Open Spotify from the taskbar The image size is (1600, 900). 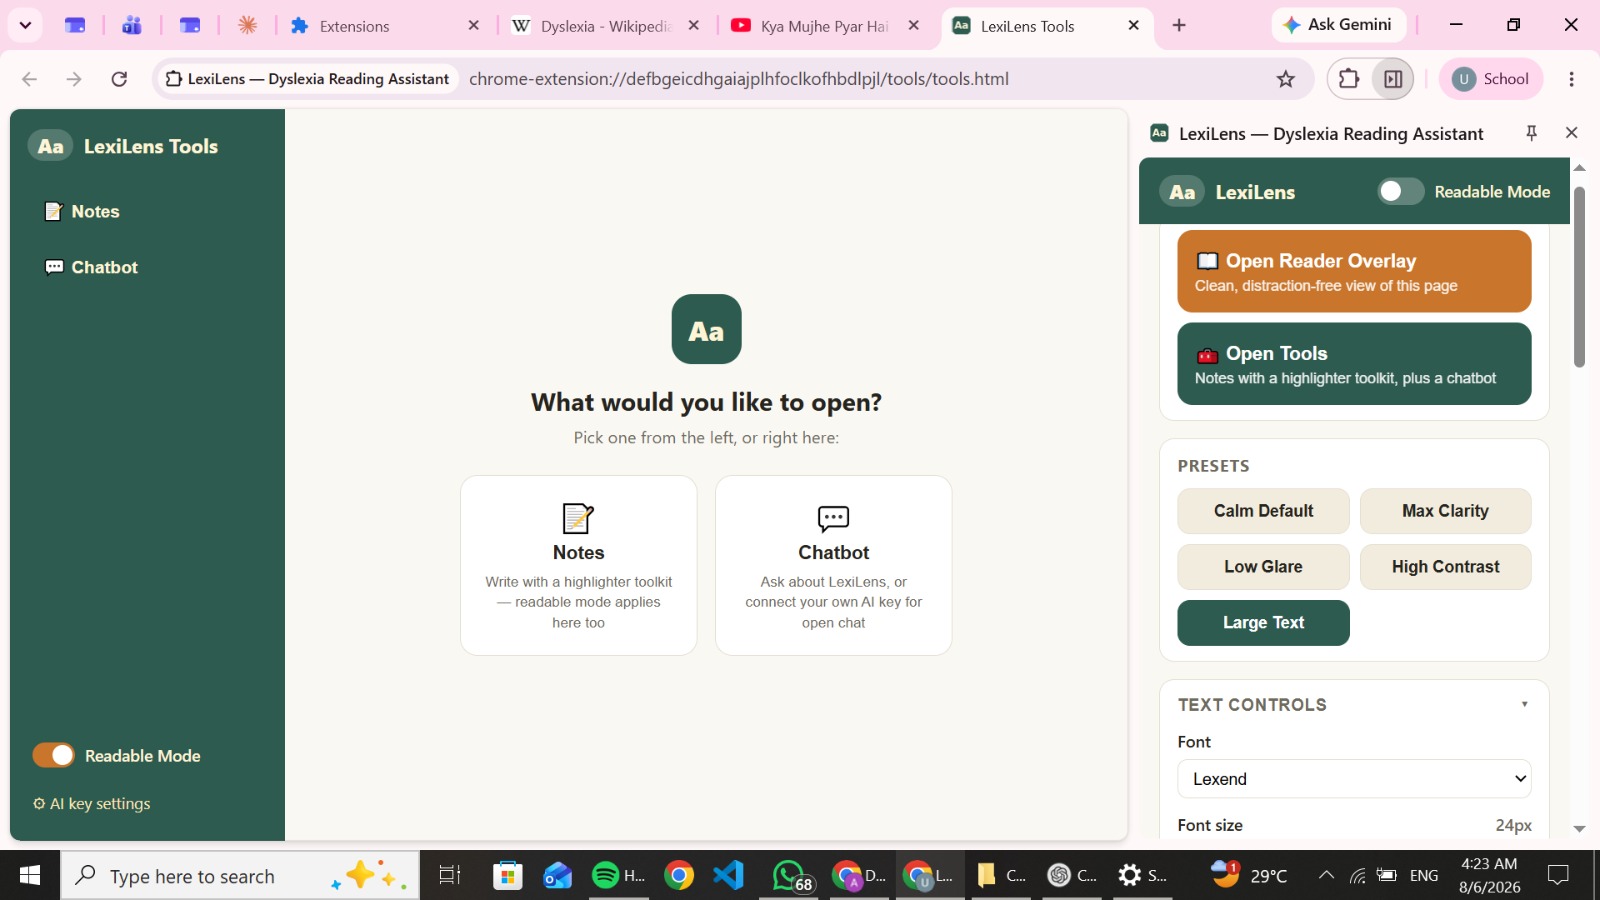click(618, 876)
